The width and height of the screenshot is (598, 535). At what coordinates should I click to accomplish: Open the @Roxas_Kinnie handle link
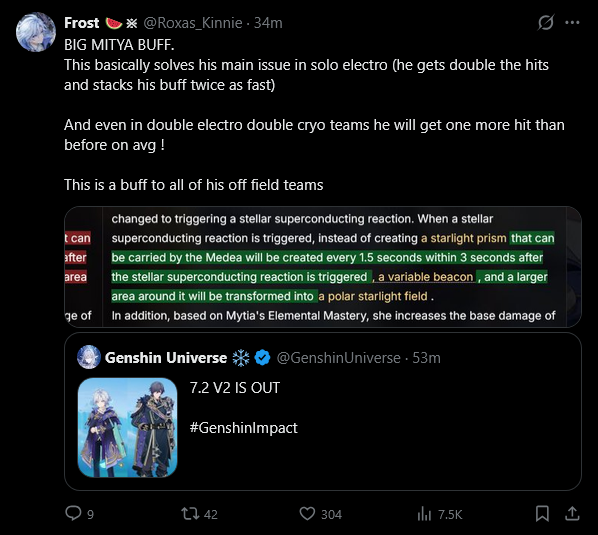pyautogui.click(x=193, y=23)
